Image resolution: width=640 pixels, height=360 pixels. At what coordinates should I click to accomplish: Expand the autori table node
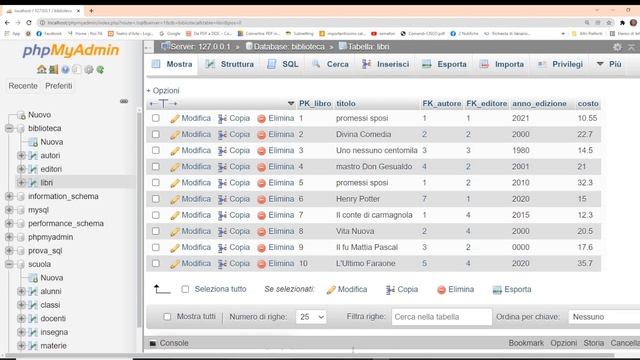coord(21,156)
